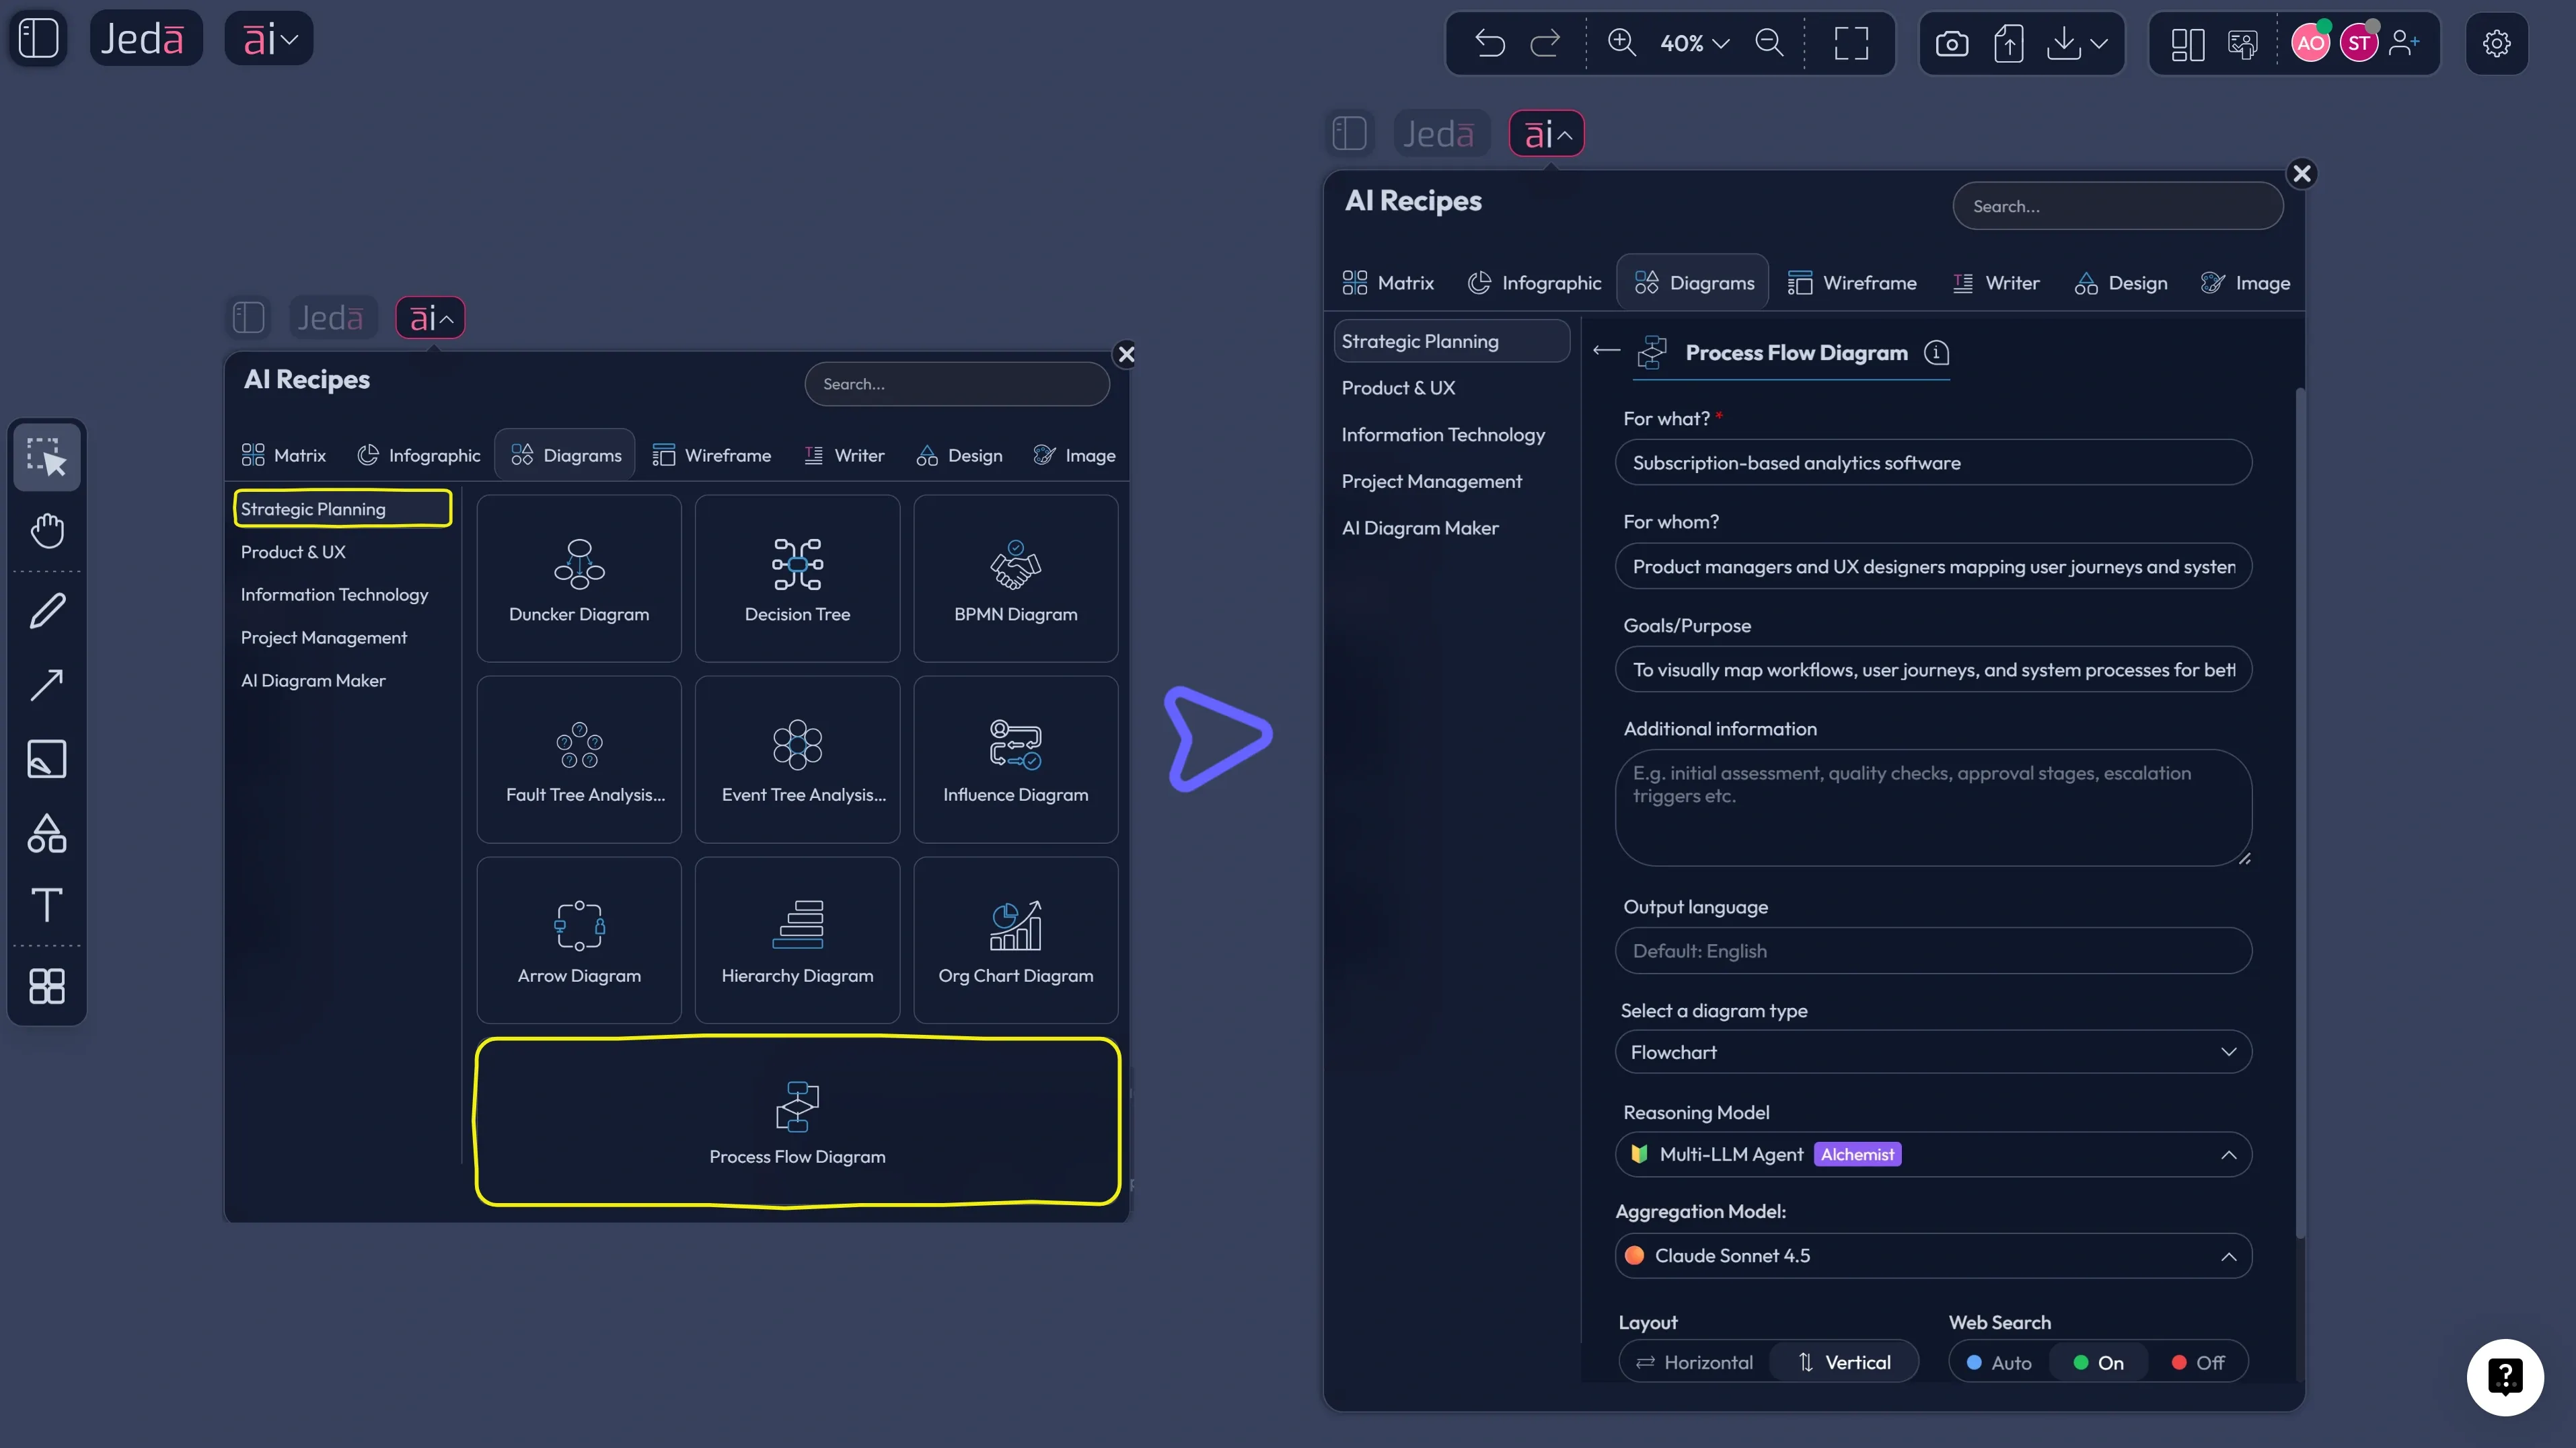Viewport: 2576px width, 1448px height.
Task: Switch layout to Horizontal
Action: point(1694,1362)
